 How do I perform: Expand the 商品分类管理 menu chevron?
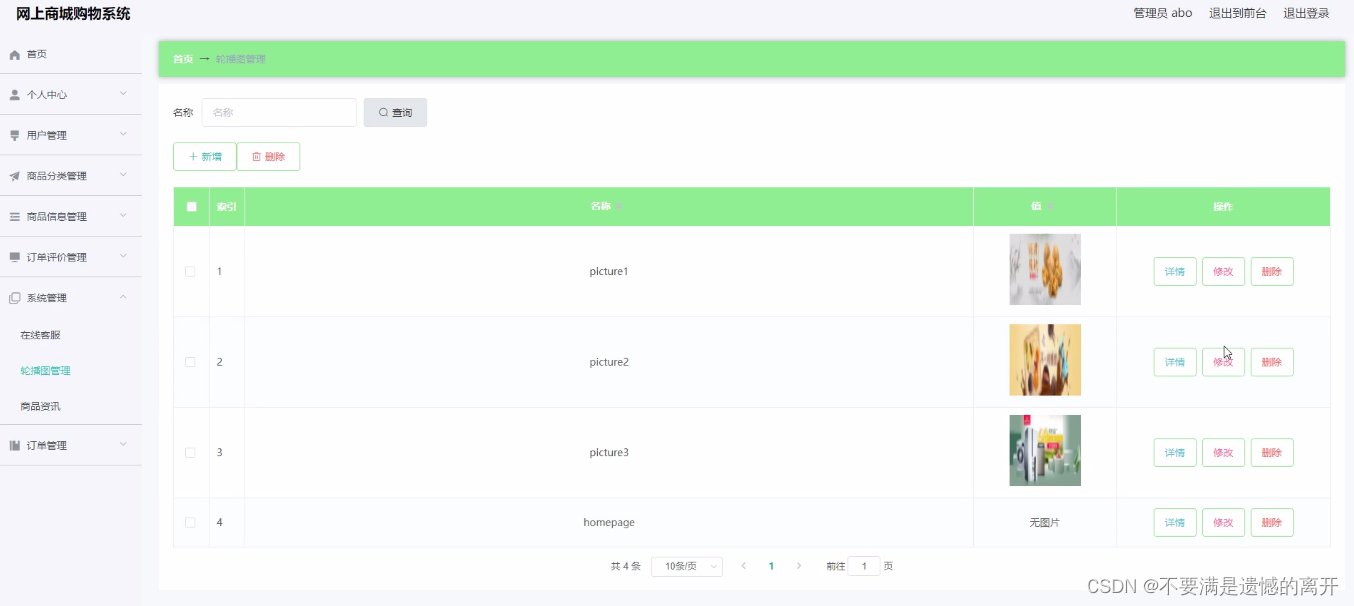pyautogui.click(x=123, y=175)
